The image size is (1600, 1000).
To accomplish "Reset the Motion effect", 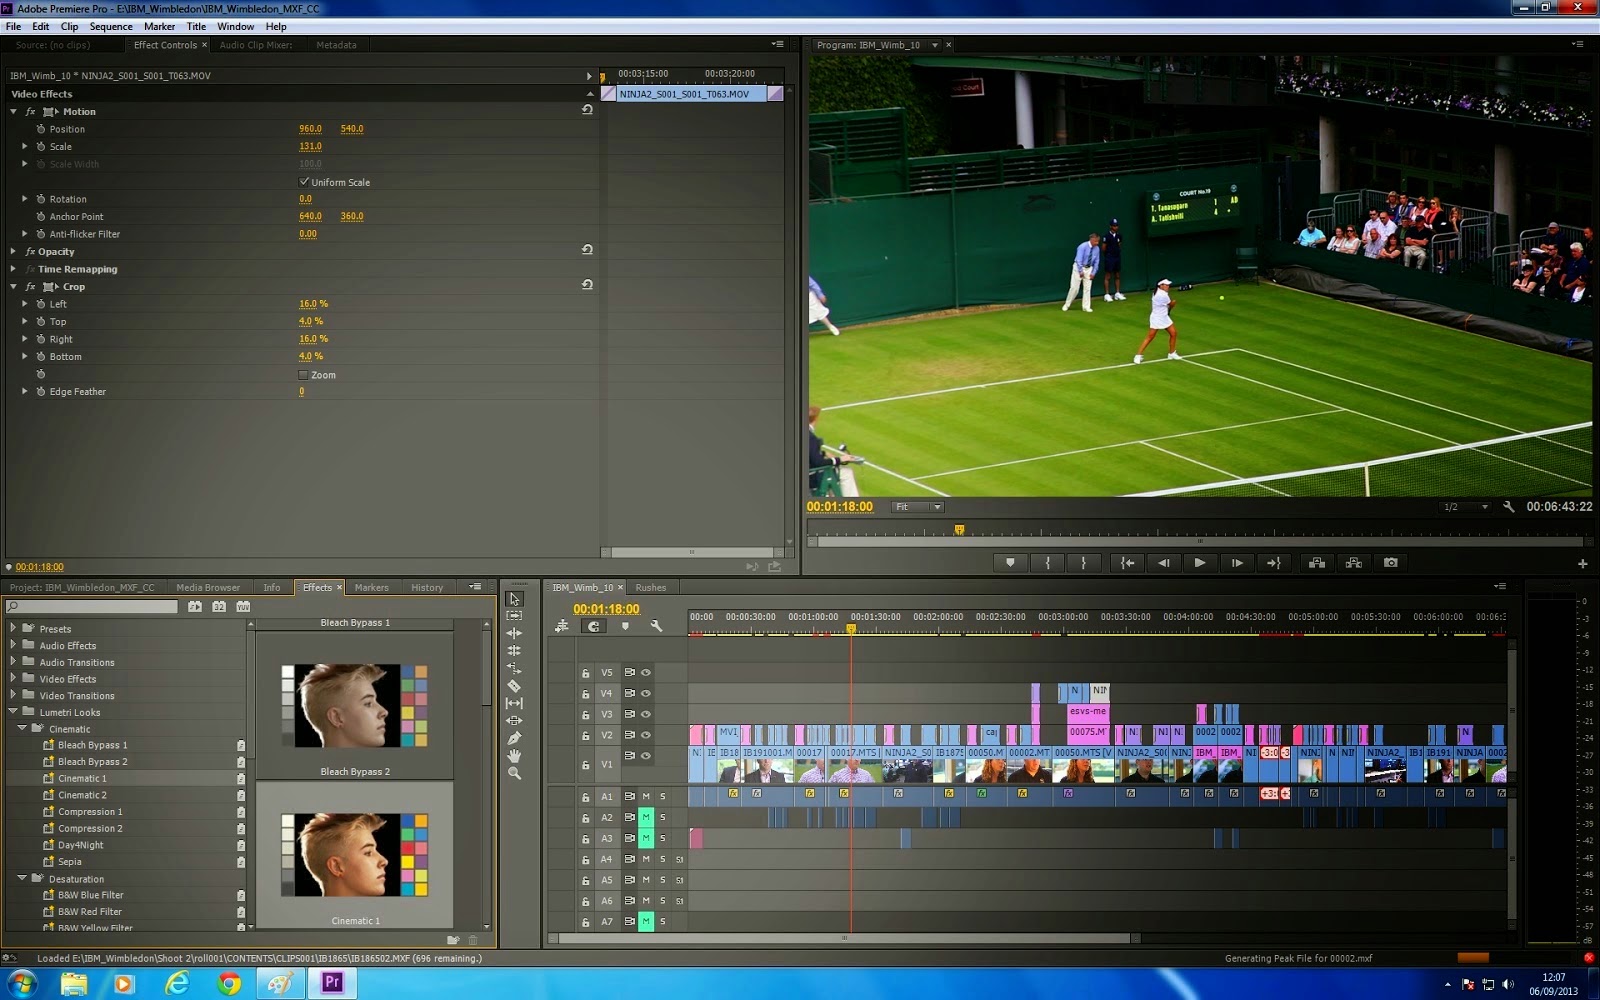I will coord(587,110).
